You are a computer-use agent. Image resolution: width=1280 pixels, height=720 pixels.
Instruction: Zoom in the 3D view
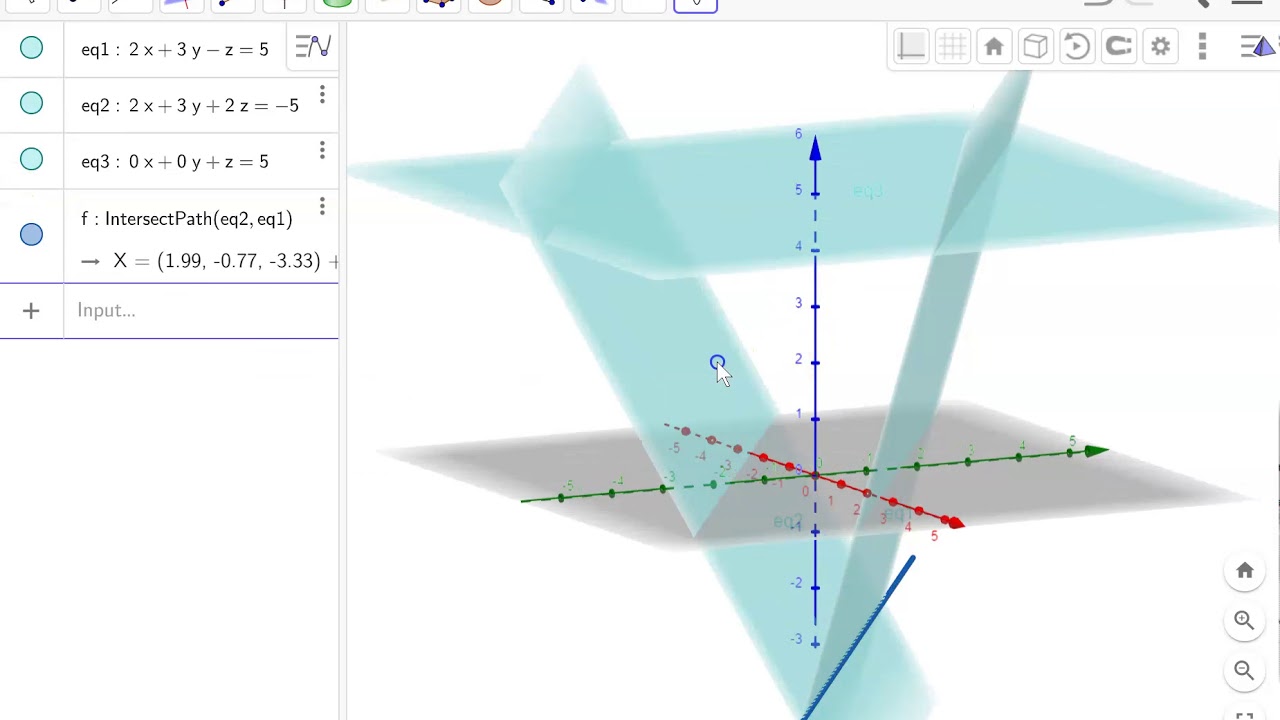pos(1245,620)
